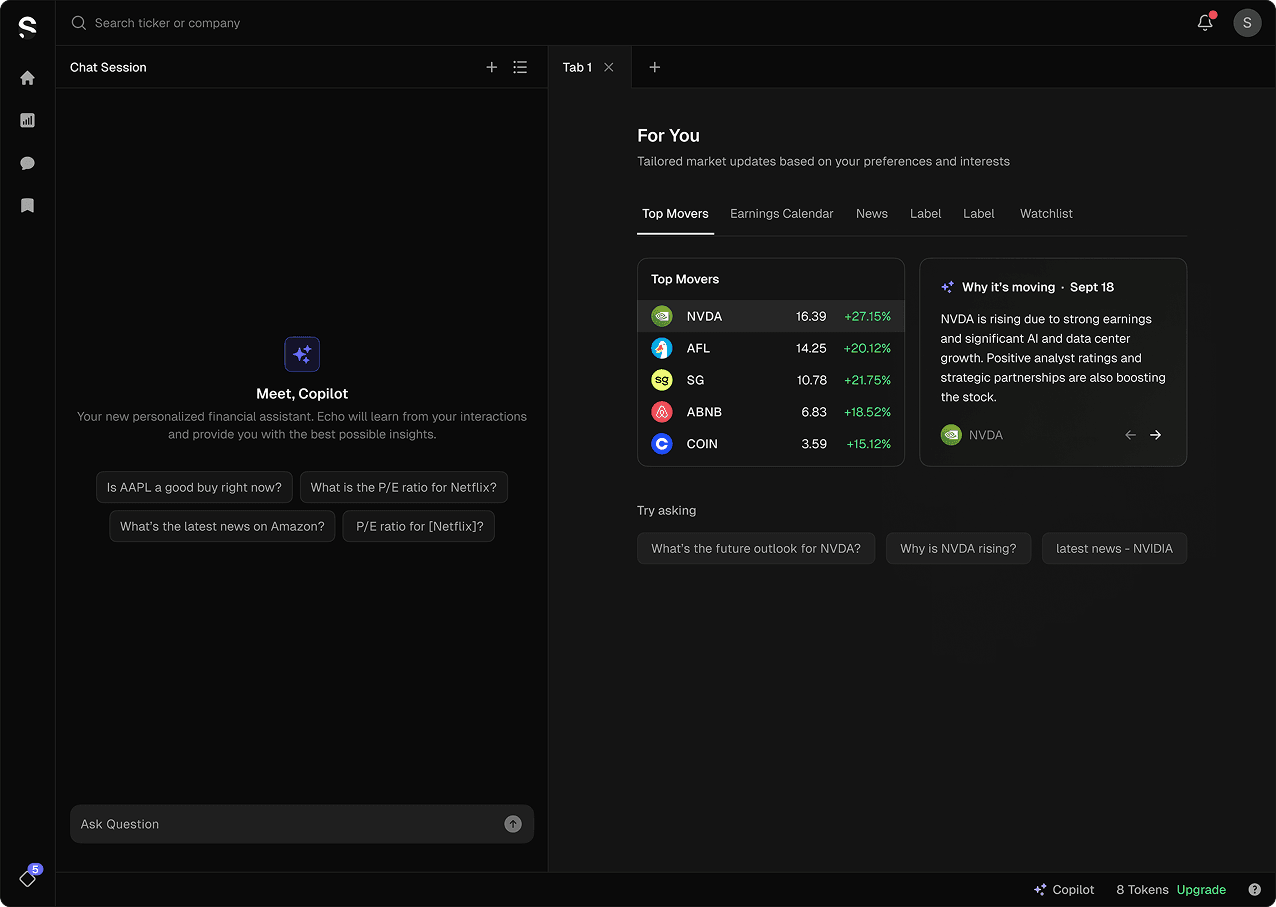Click the help question mark icon
This screenshot has height=907, width=1276.
click(x=1255, y=889)
